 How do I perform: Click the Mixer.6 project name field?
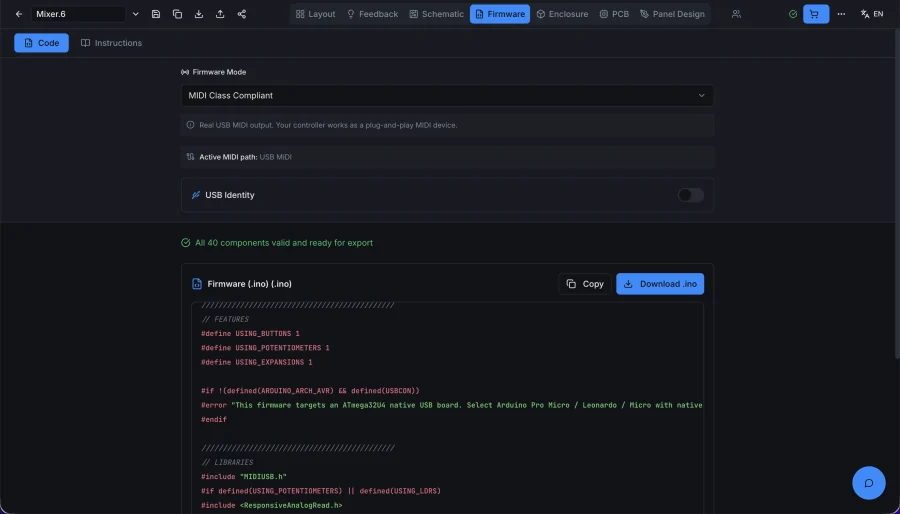[x=78, y=14]
